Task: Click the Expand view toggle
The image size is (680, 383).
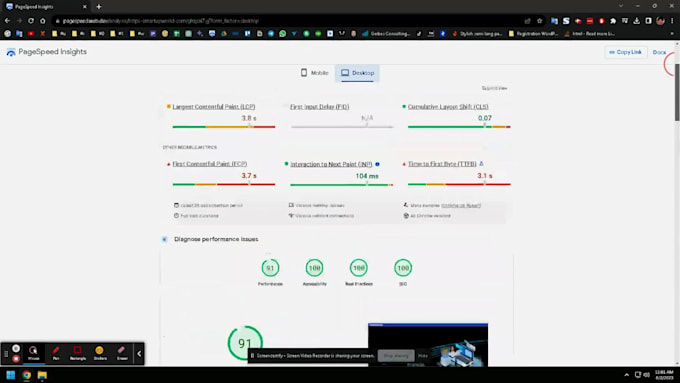Action: pyautogui.click(x=494, y=88)
